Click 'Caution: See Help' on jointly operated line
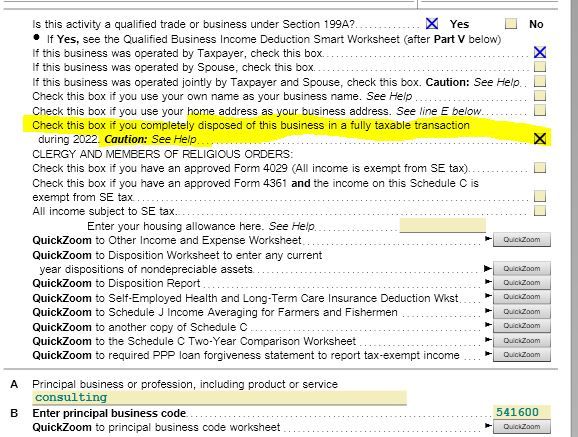Viewport: 578px width, 437px height. 473,82
